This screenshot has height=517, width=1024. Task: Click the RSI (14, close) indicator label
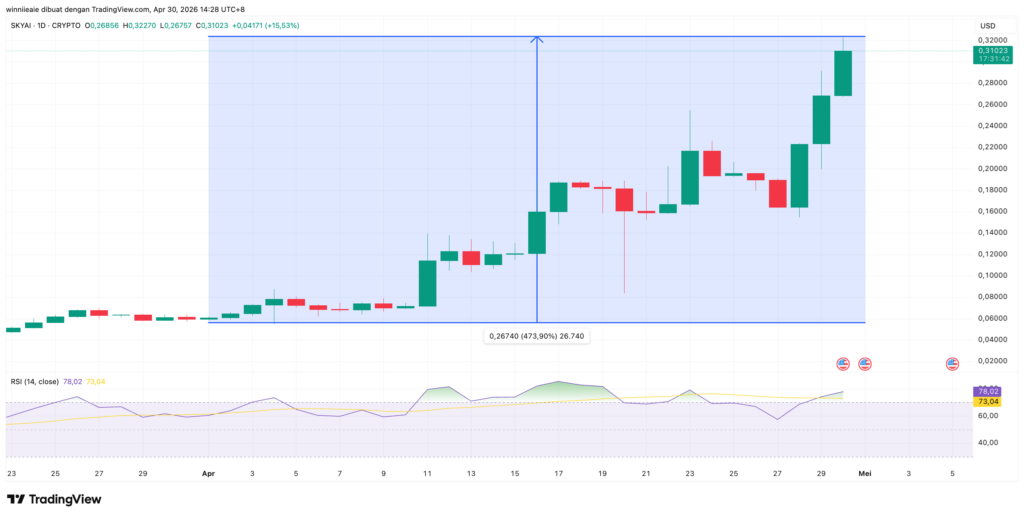(35, 381)
